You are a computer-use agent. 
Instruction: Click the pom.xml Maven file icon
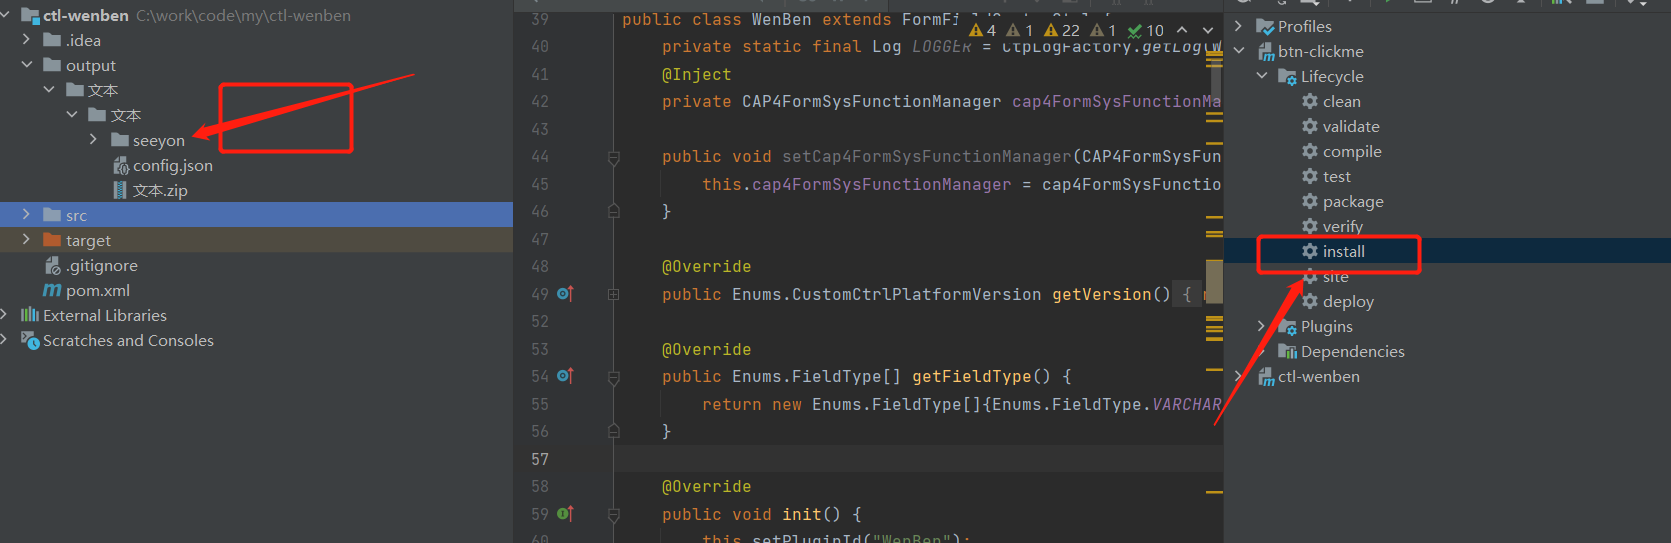[x=52, y=290]
